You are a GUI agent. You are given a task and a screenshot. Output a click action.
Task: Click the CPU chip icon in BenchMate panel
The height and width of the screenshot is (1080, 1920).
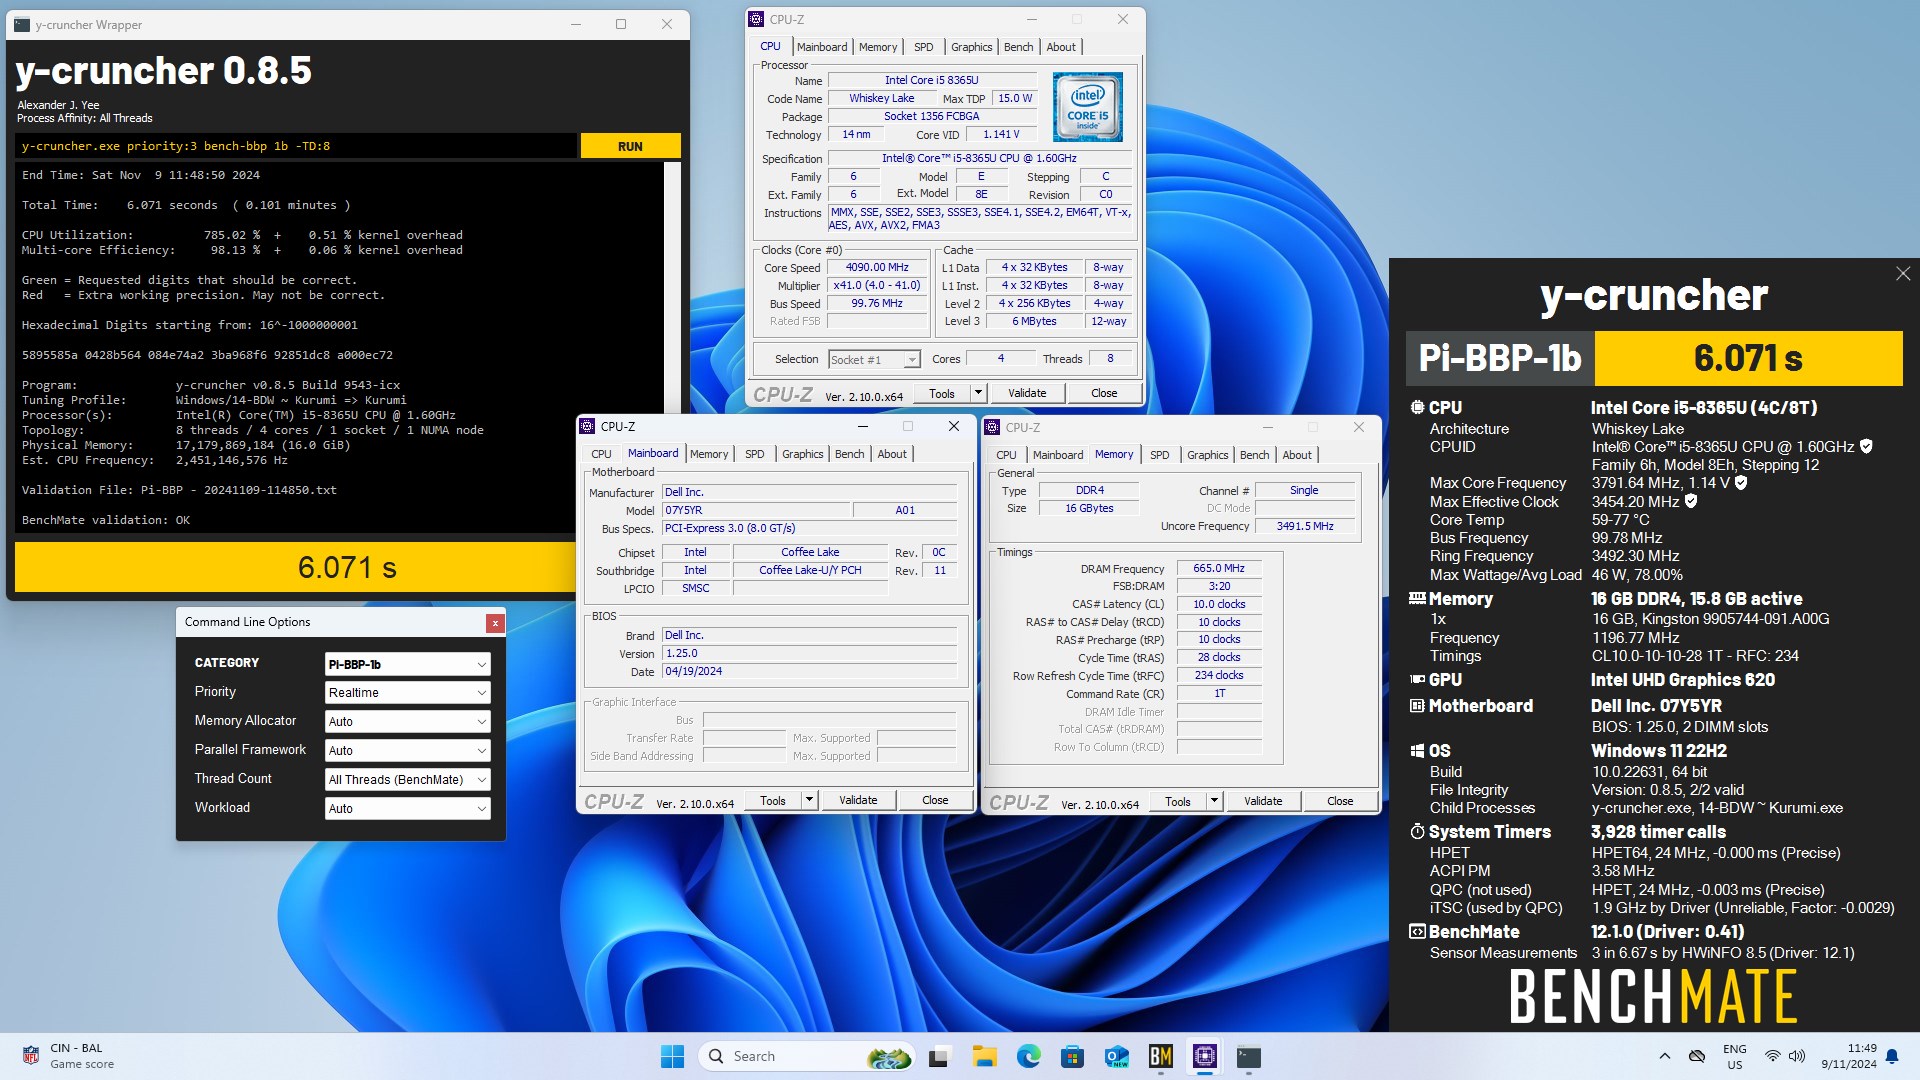pos(1417,408)
